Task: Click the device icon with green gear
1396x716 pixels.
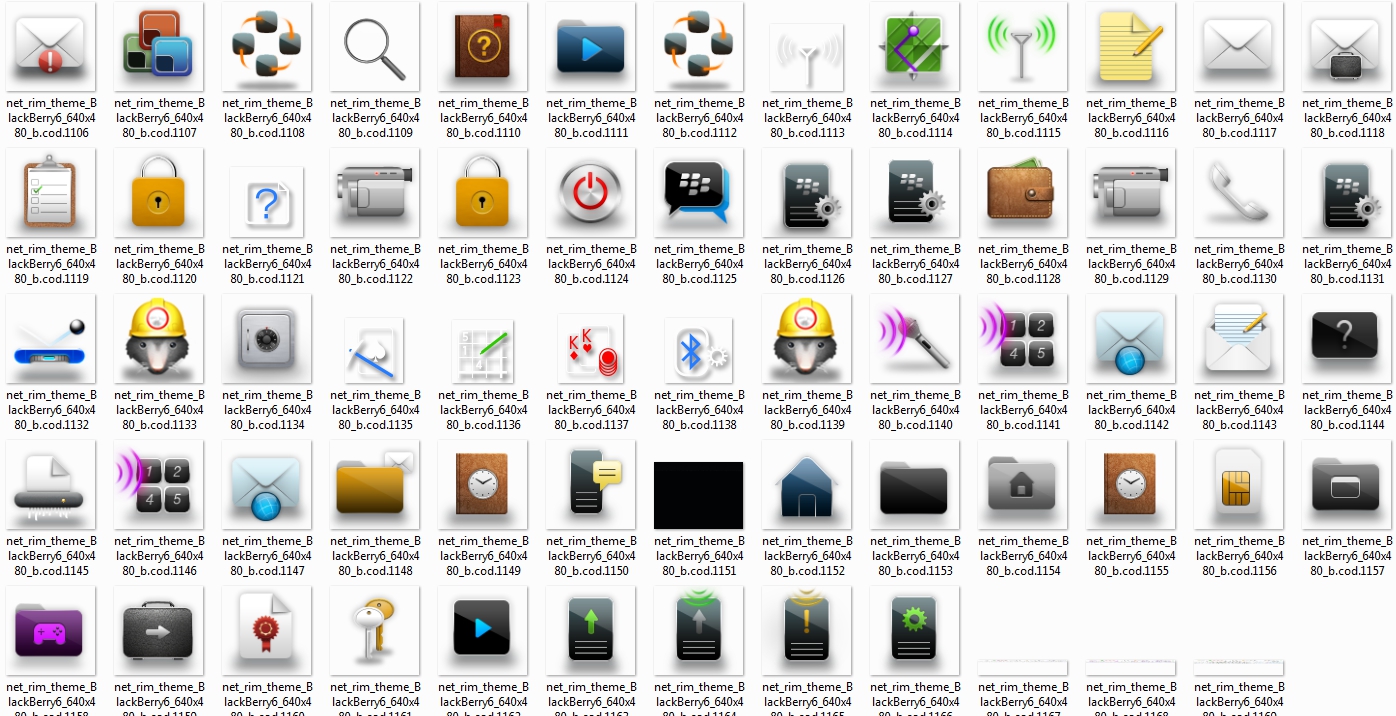Action: coord(915,630)
